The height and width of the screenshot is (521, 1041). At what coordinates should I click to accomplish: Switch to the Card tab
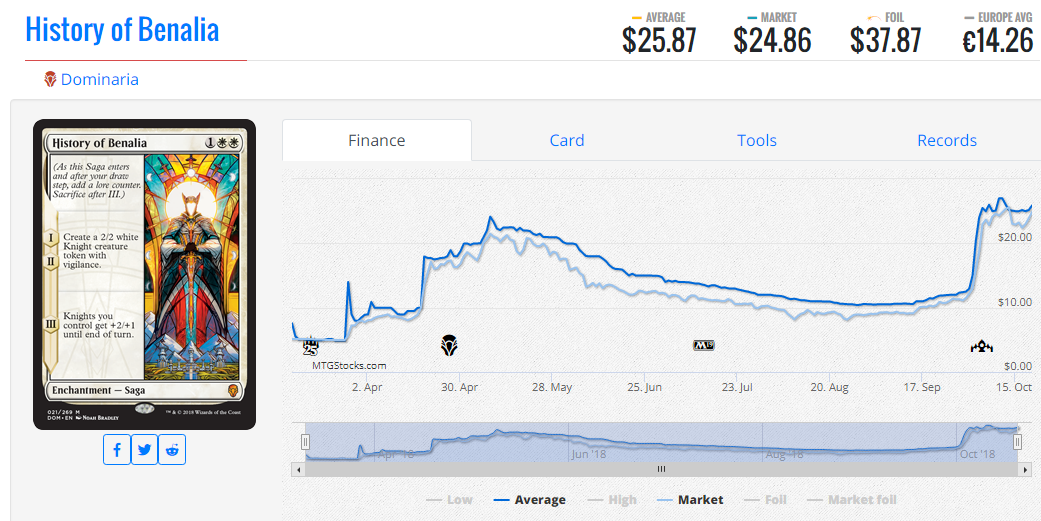tap(566, 141)
